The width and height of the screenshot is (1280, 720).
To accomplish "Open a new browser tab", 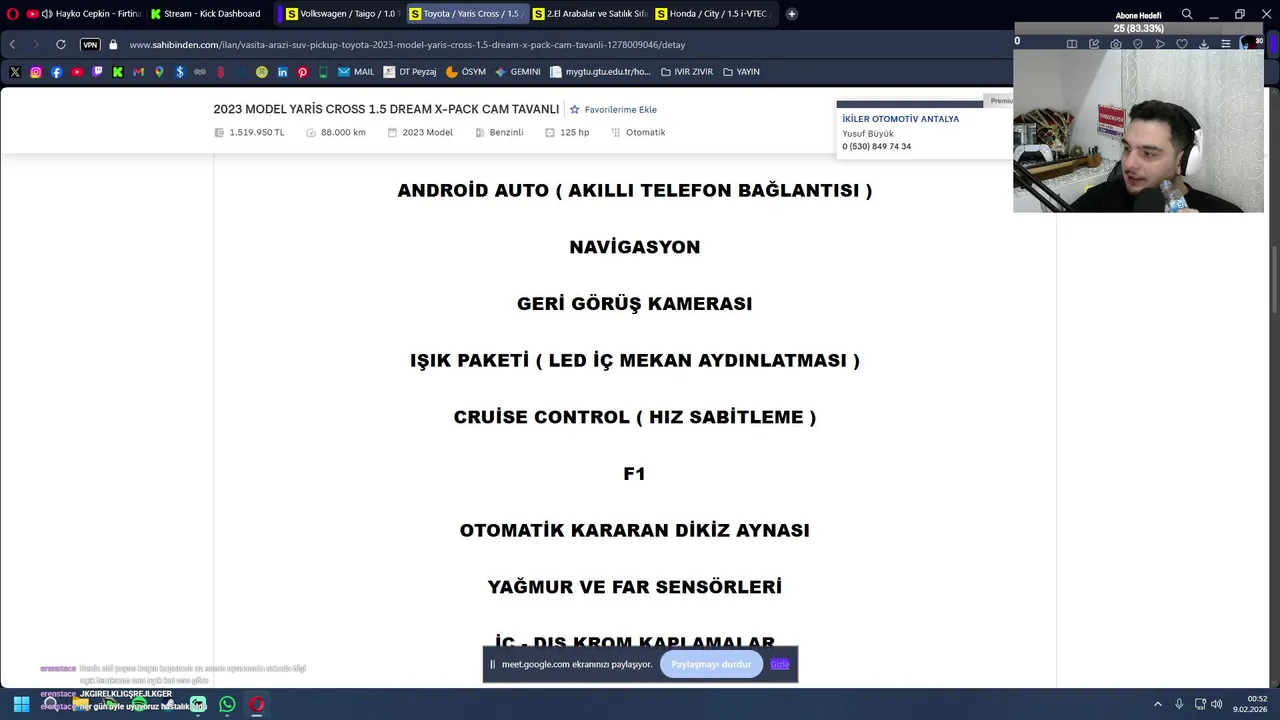I will [x=792, y=14].
